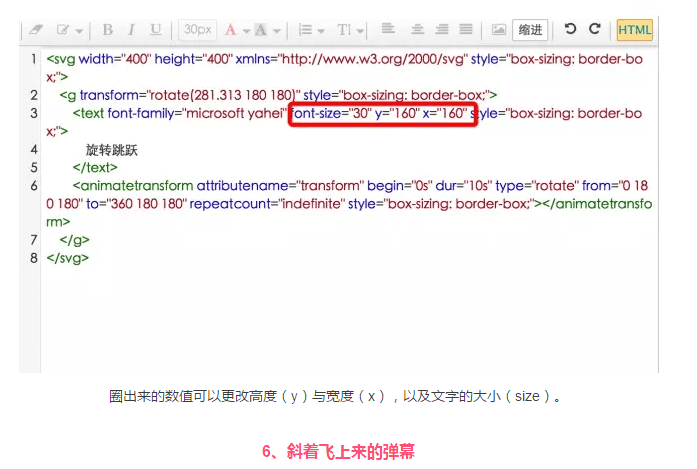Screen dimensions: 697x469
Task: Toggle italic formatting
Action: click(x=132, y=30)
